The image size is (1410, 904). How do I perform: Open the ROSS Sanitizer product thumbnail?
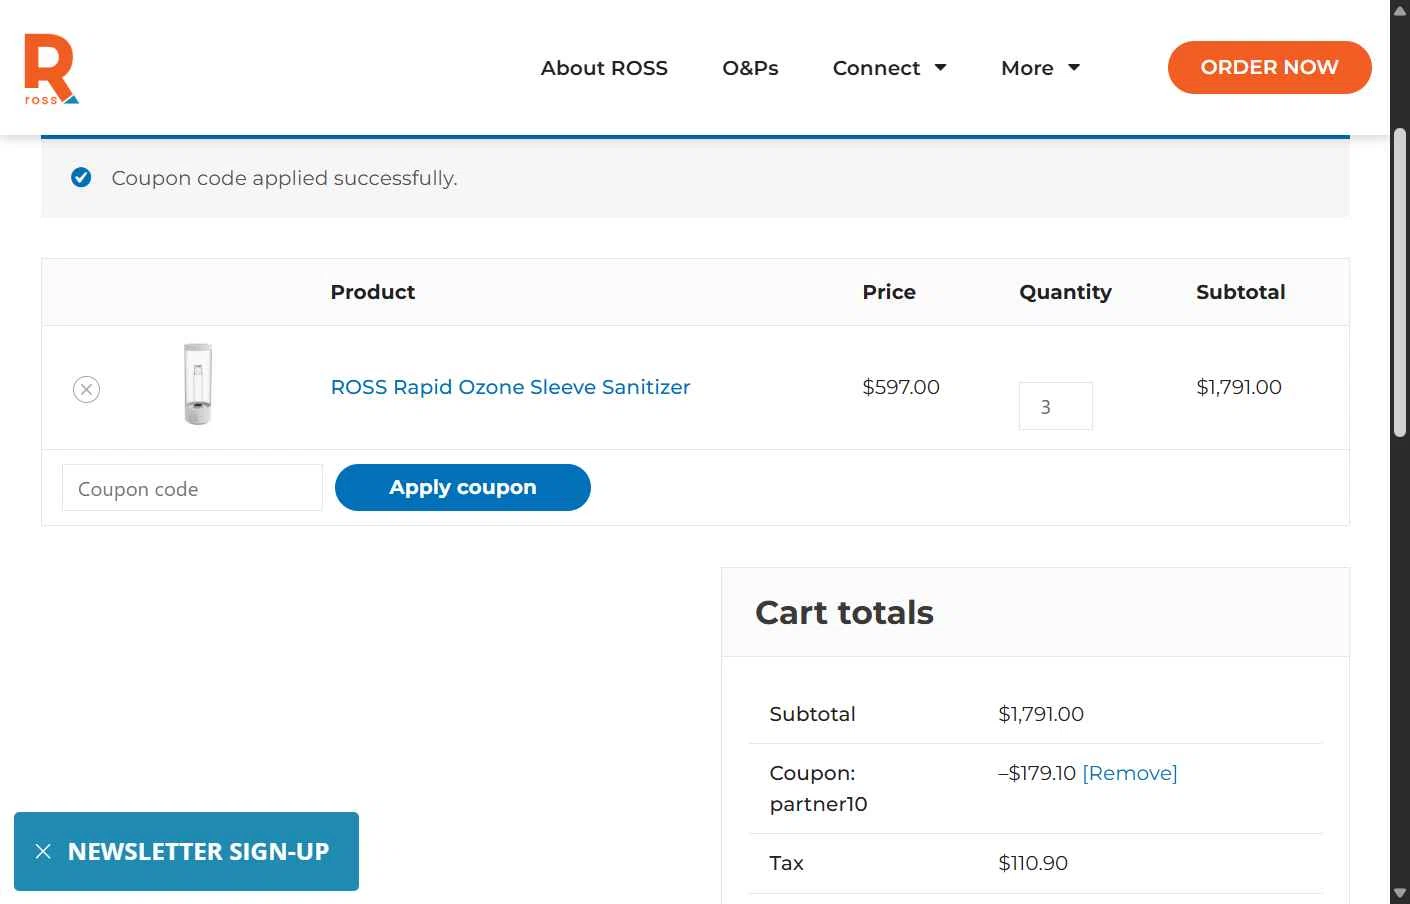[x=198, y=384]
